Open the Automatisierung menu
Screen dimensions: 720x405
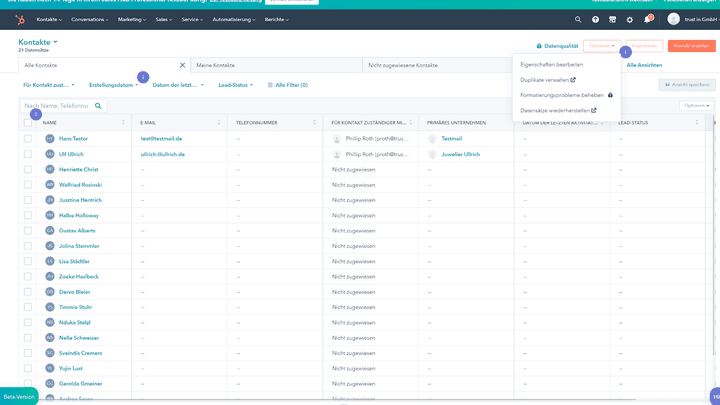point(234,20)
